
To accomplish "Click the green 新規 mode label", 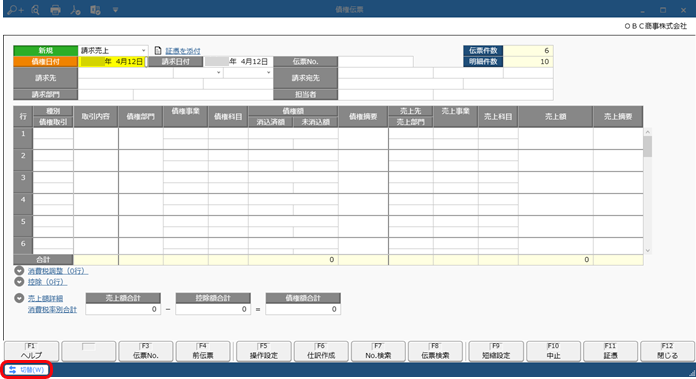I will pyautogui.click(x=46, y=51).
